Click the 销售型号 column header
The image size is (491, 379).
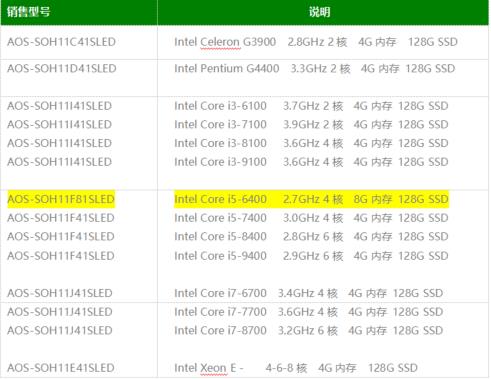click(29, 12)
